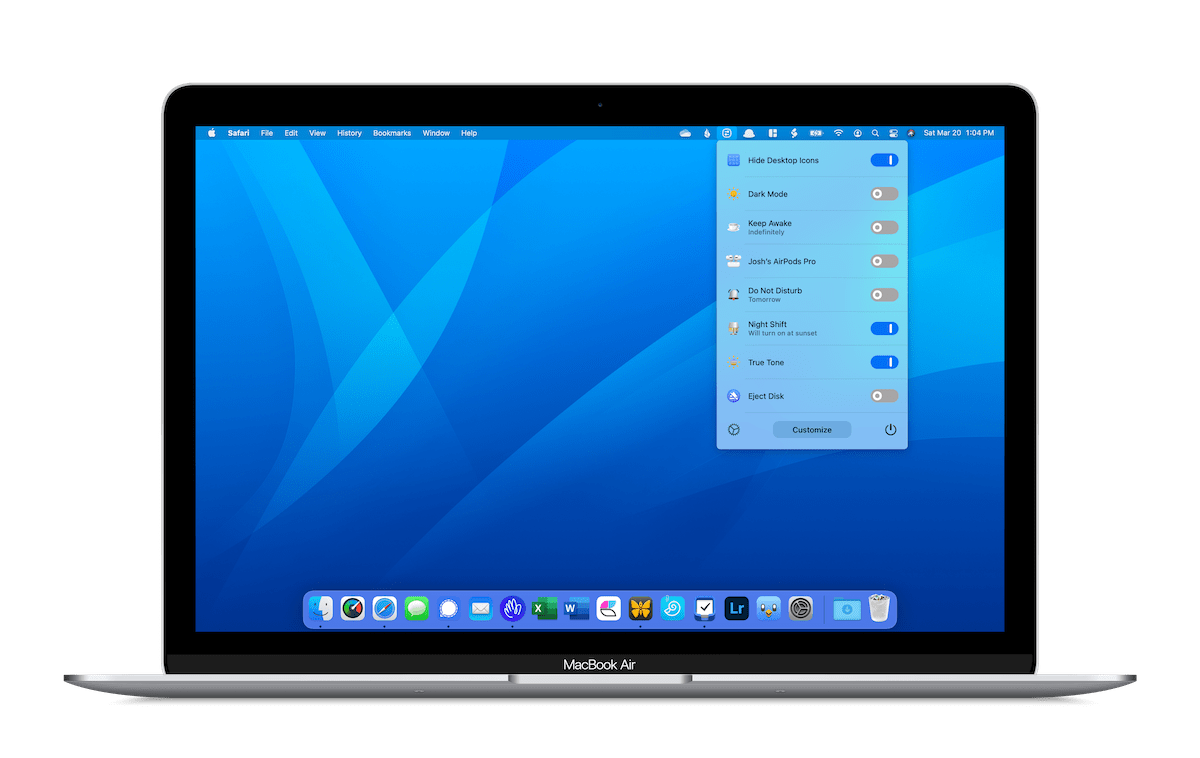Open Finder from the Dock
Screen dimensions: 1200x758
click(321, 608)
